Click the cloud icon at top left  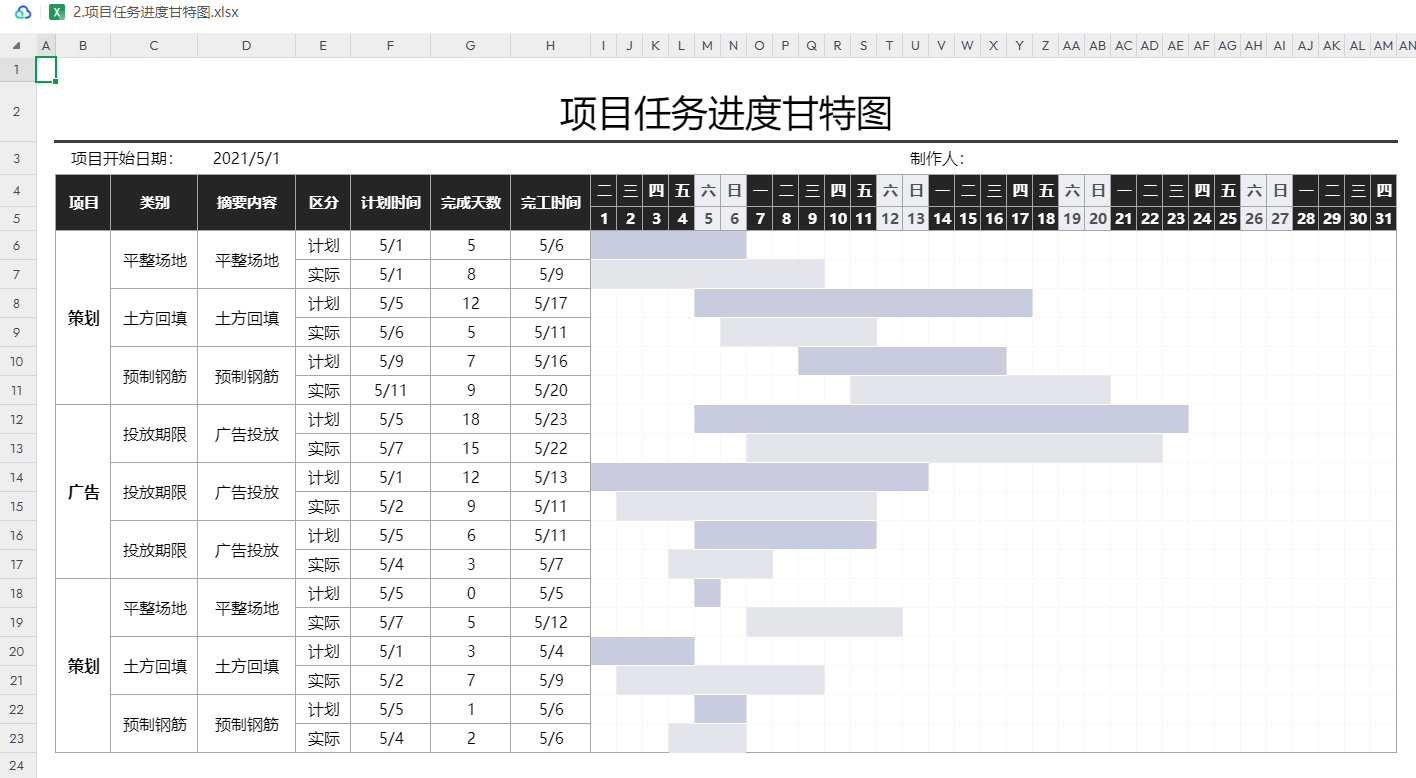tap(24, 12)
